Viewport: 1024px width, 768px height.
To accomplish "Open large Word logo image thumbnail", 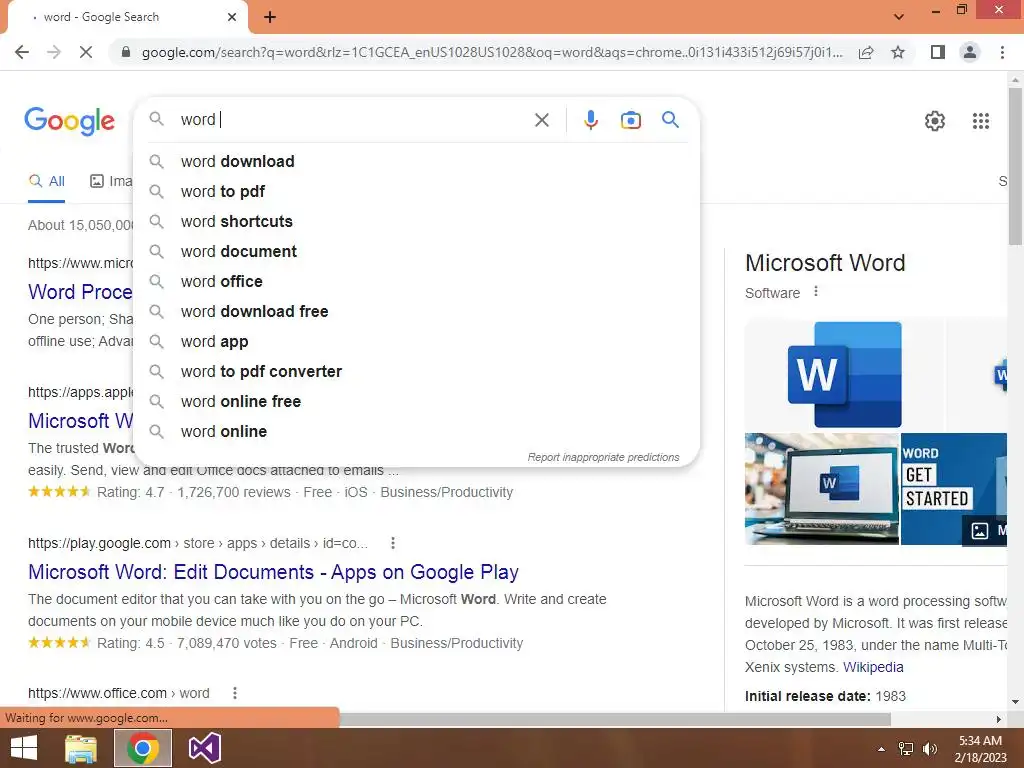I will pyautogui.click(x=844, y=375).
